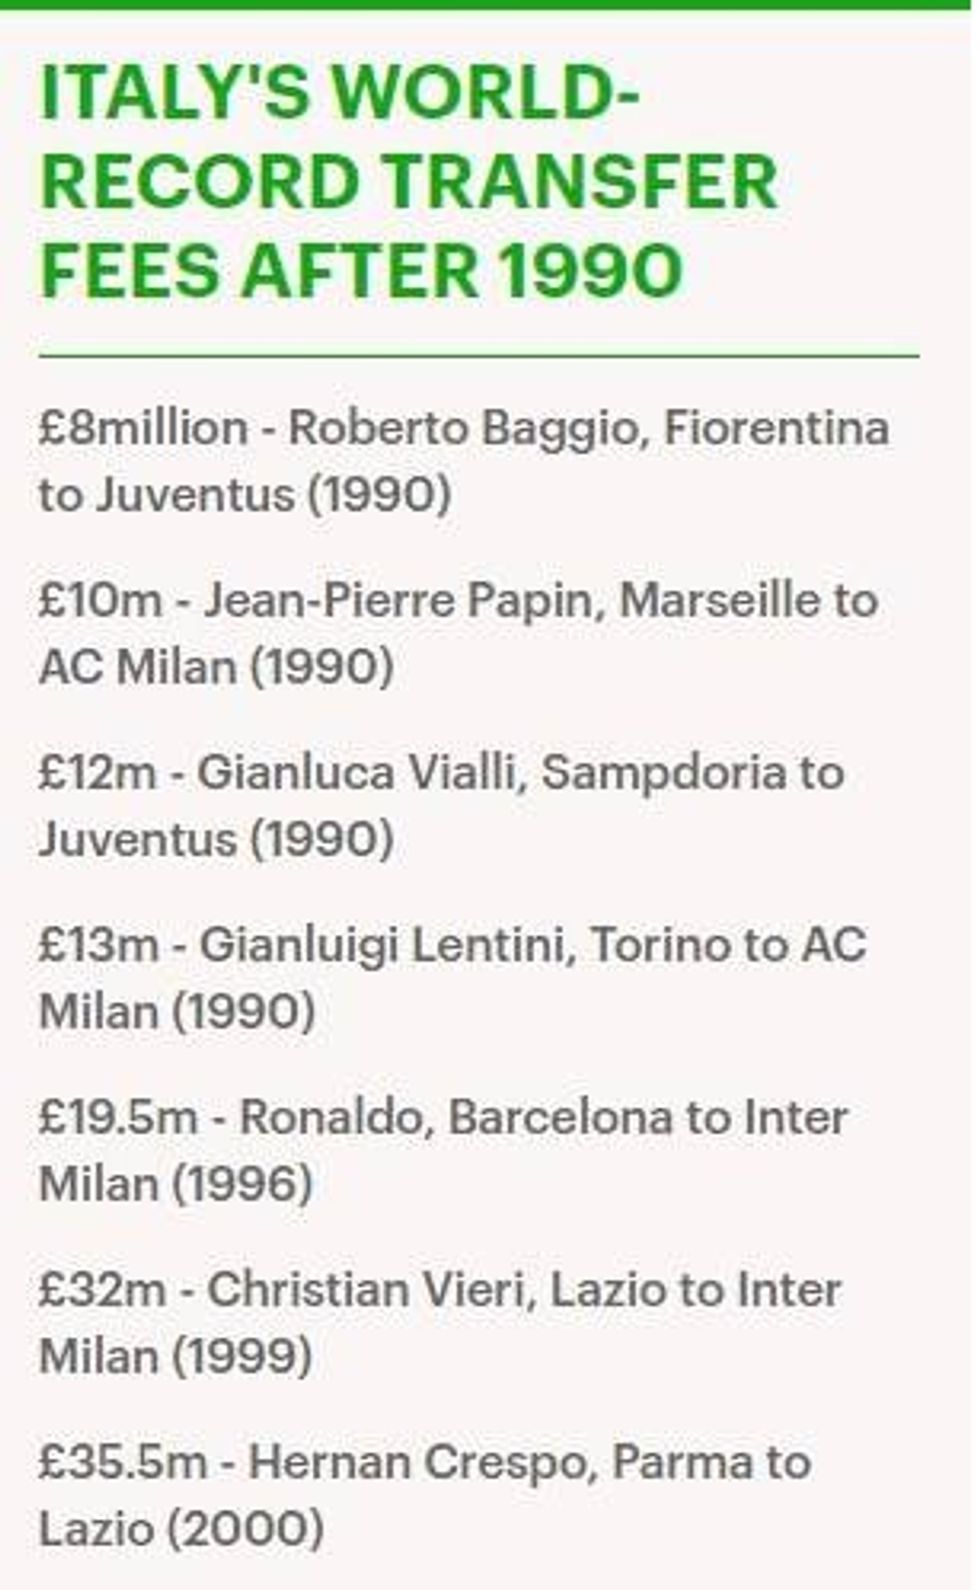The width and height of the screenshot is (980, 1590).
Task: Click the word Torino
Action: [x=649, y=945]
